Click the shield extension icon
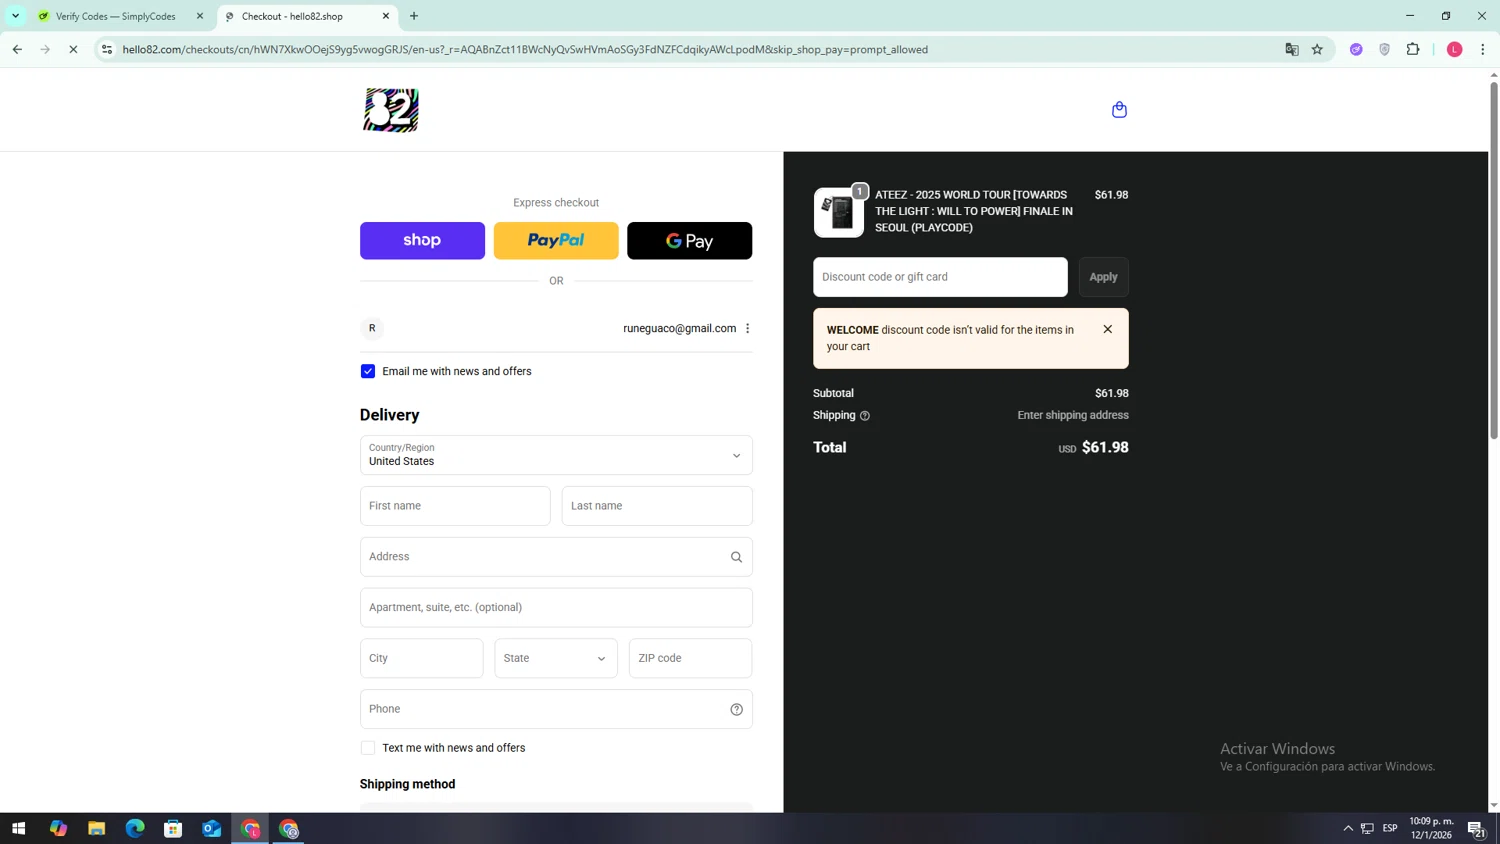Image resolution: width=1500 pixels, height=844 pixels. tap(1384, 49)
